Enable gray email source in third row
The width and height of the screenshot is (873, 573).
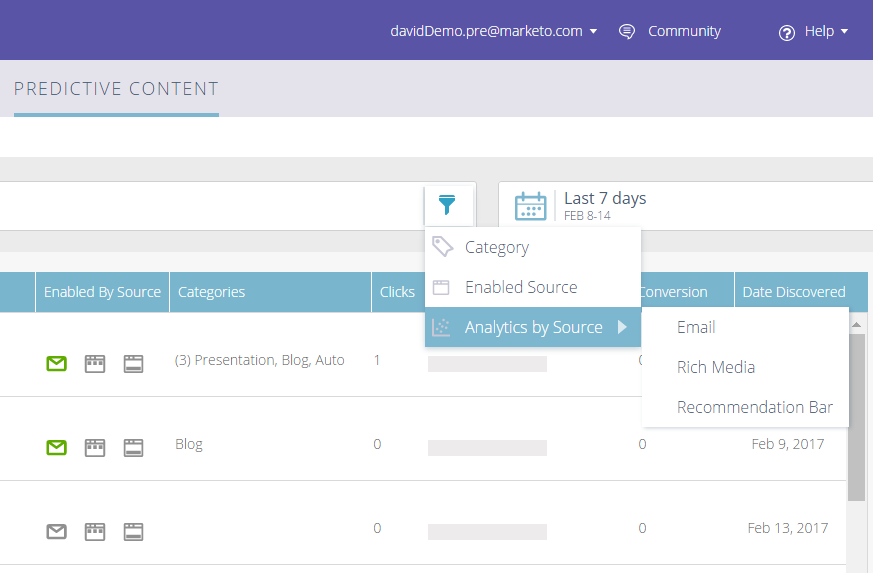click(x=57, y=532)
